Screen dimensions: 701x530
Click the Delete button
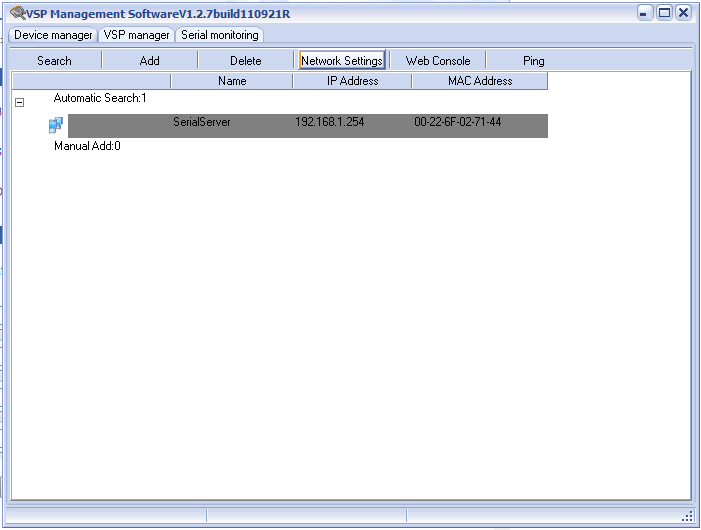245,61
